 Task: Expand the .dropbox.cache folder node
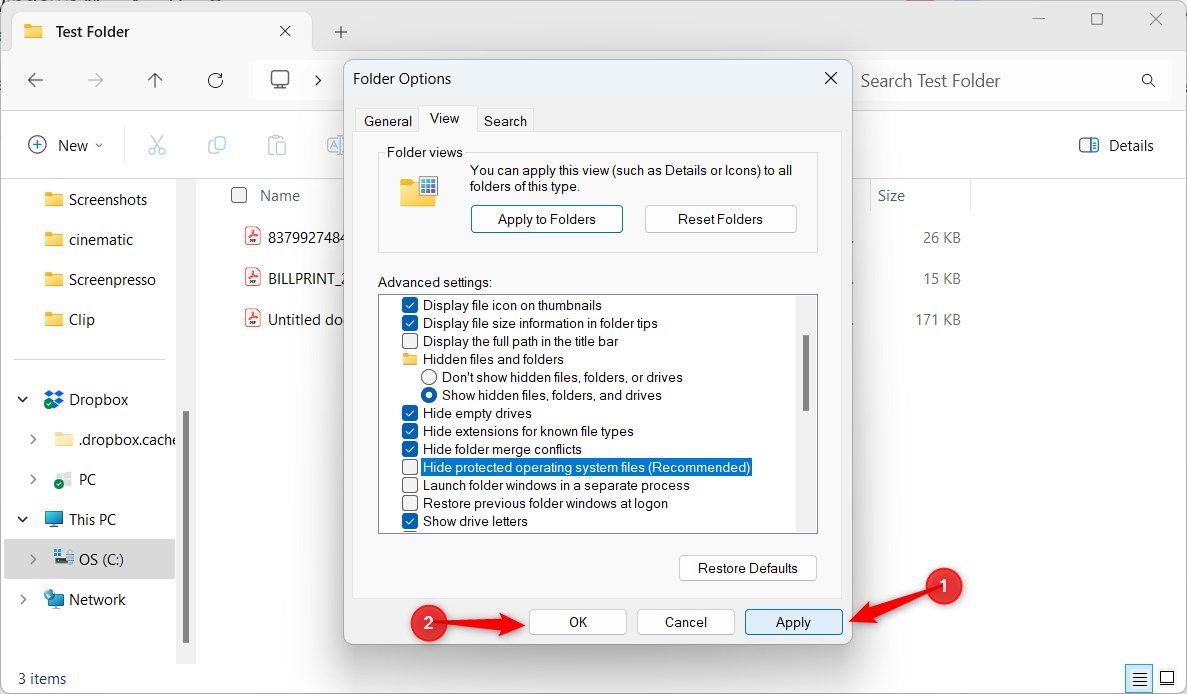tap(33, 439)
